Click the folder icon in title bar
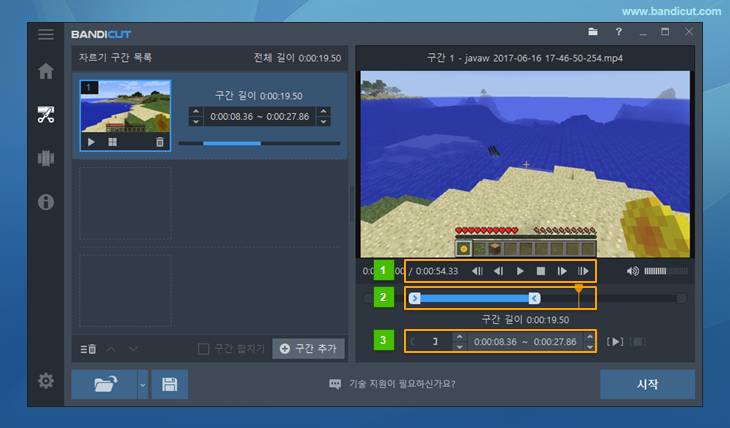The image size is (730, 428). (593, 32)
